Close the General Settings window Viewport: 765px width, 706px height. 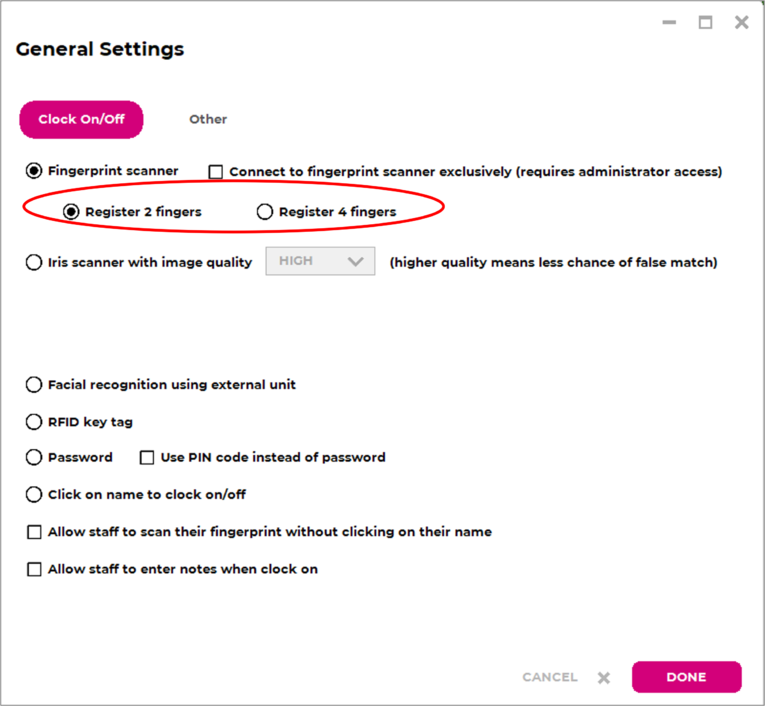tap(741, 22)
